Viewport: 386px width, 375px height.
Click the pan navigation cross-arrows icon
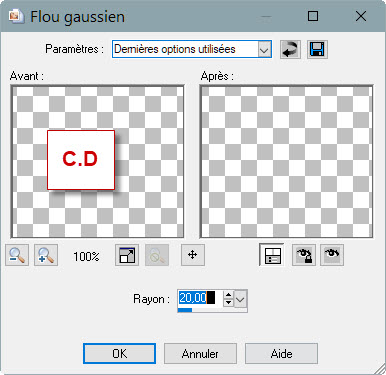click(193, 255)
